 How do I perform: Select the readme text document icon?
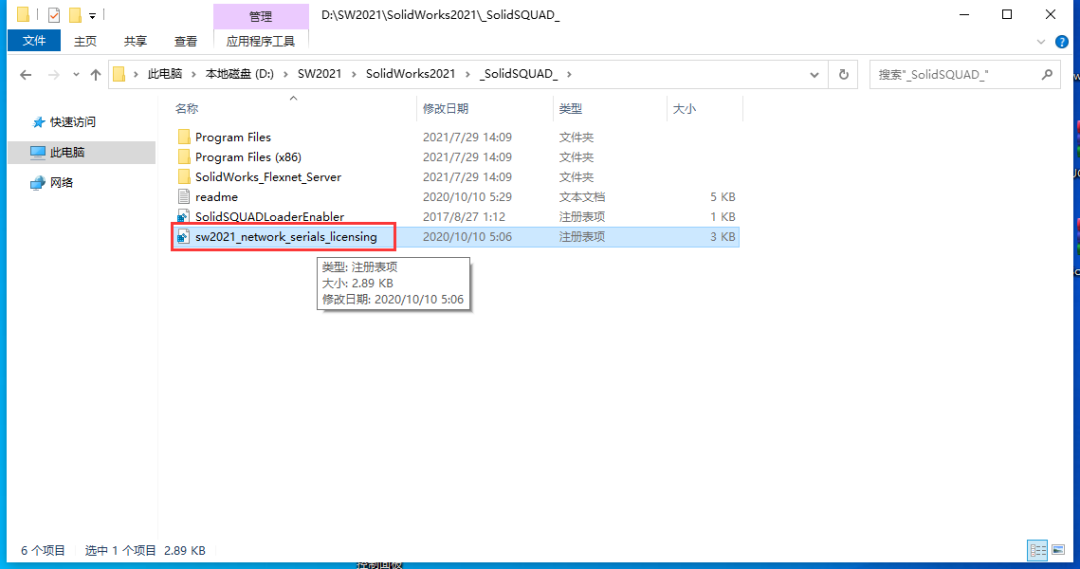(x=183, y=196)
